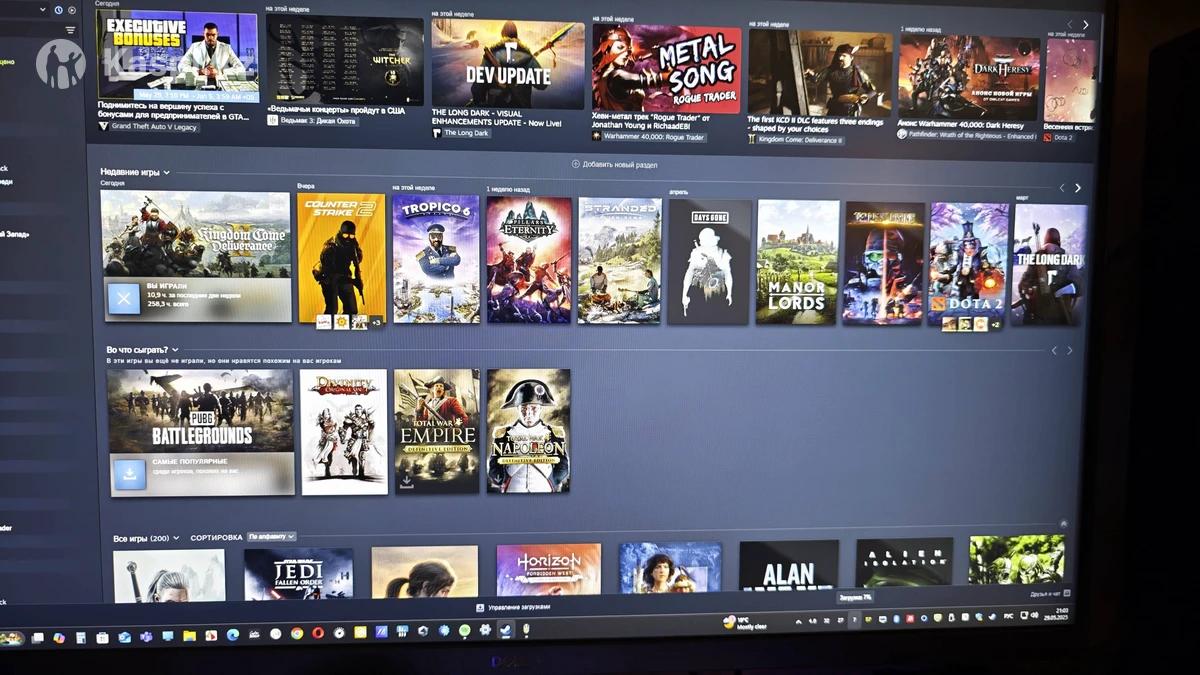Viewport: 1200px width, 675px height.
Task: Open the Witcher concerts news thumbnail
Action: coord(346,58)
